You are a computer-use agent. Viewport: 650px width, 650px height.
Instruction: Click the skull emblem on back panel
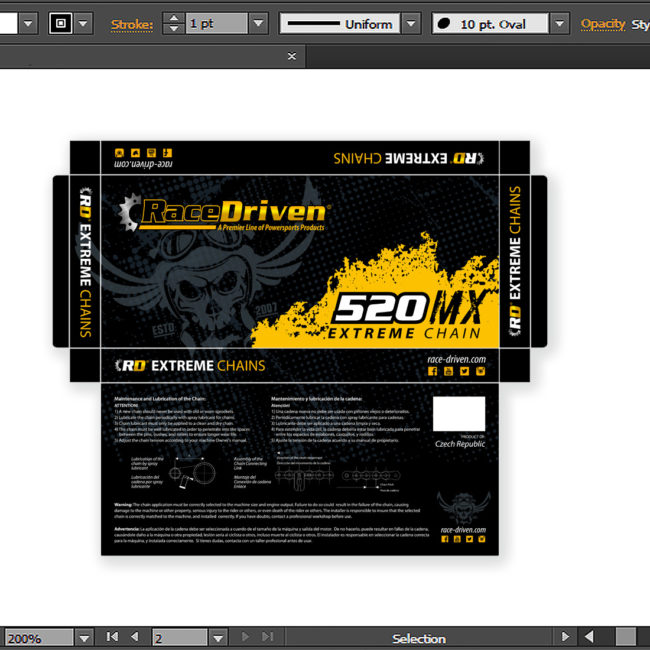(463, 507)
